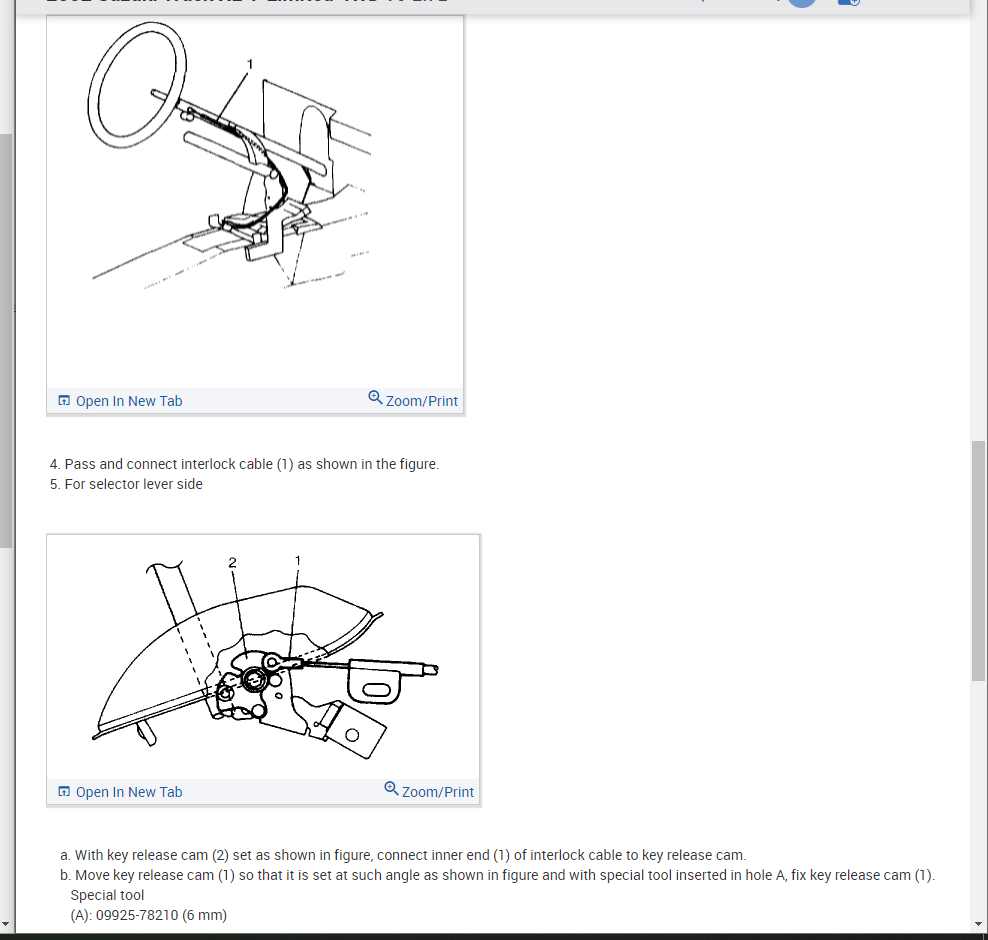Open the steering column figure in new tab

[120, 401]
